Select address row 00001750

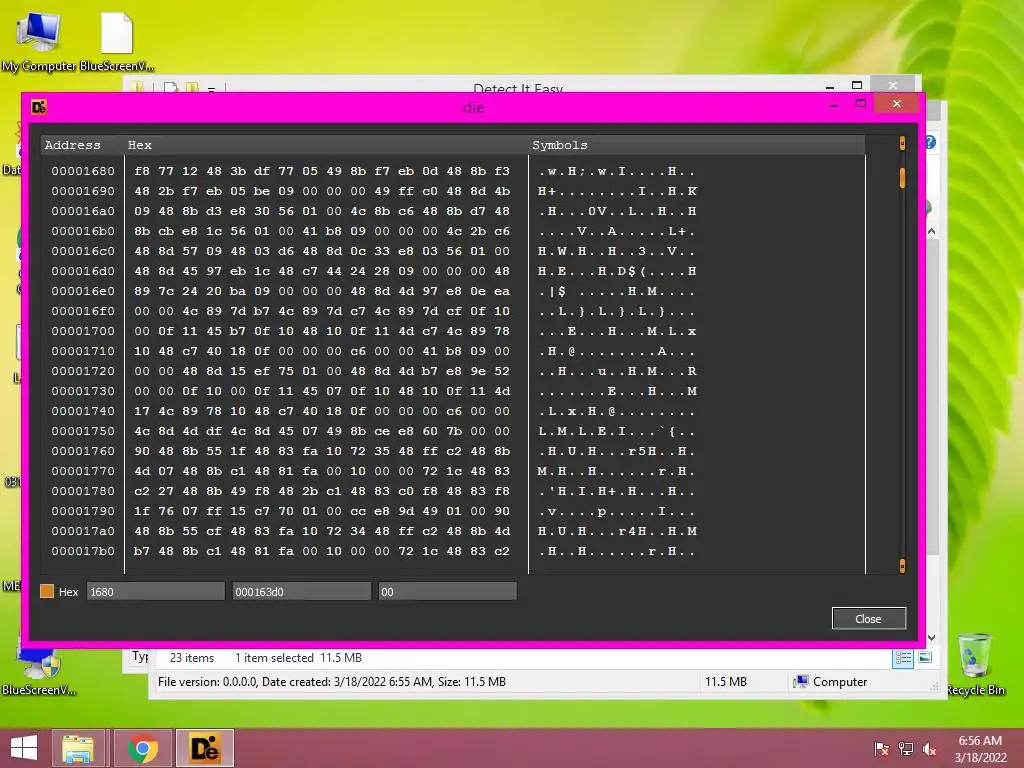83,431
